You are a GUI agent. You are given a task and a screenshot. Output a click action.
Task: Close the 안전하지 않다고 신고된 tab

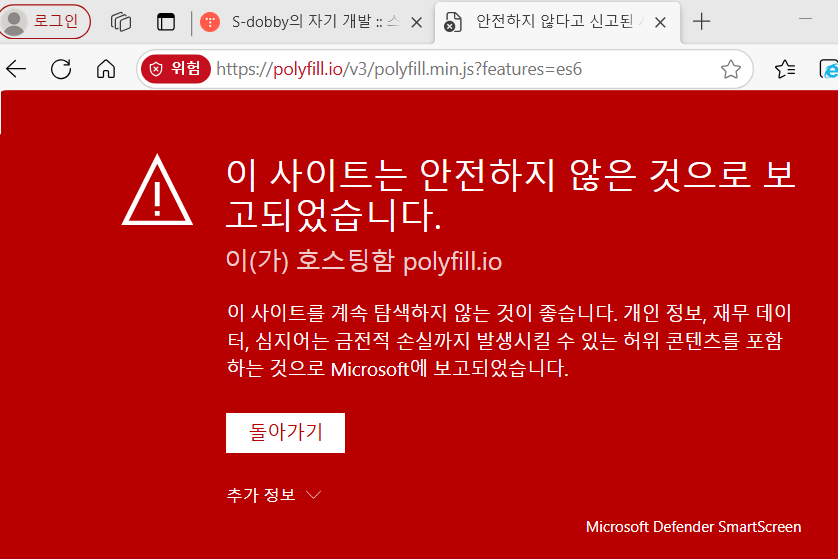tap(660, 22)
